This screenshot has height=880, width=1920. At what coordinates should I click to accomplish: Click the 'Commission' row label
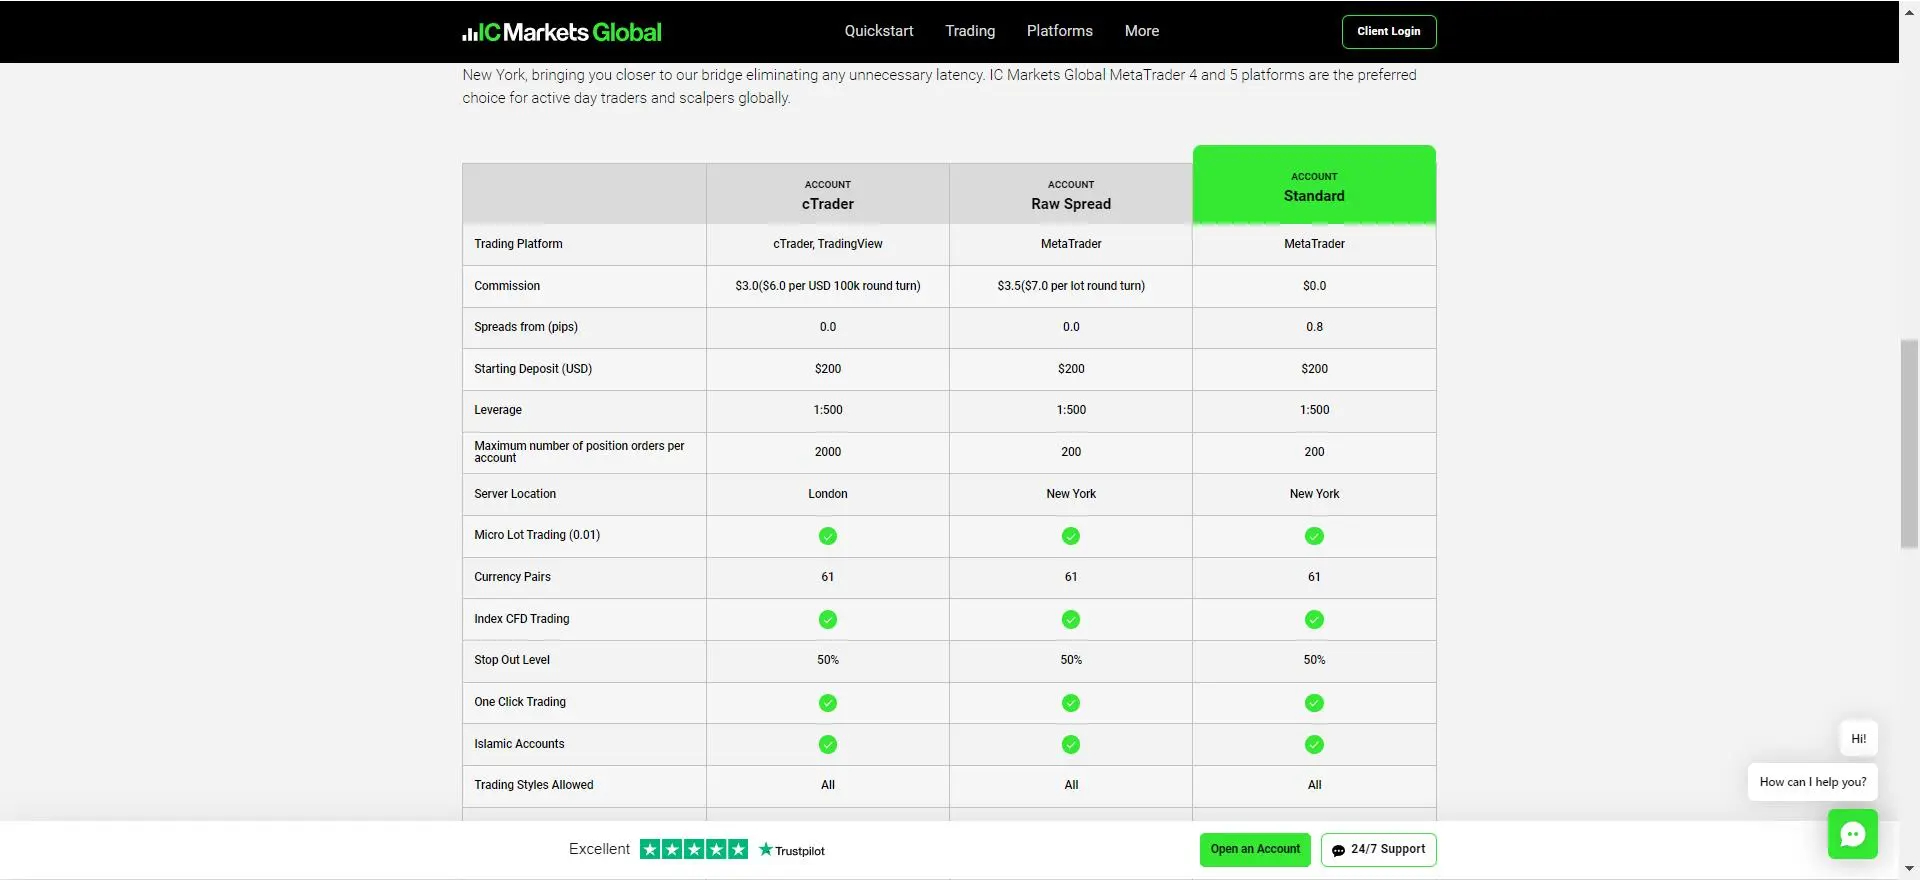tap(507, 286)
